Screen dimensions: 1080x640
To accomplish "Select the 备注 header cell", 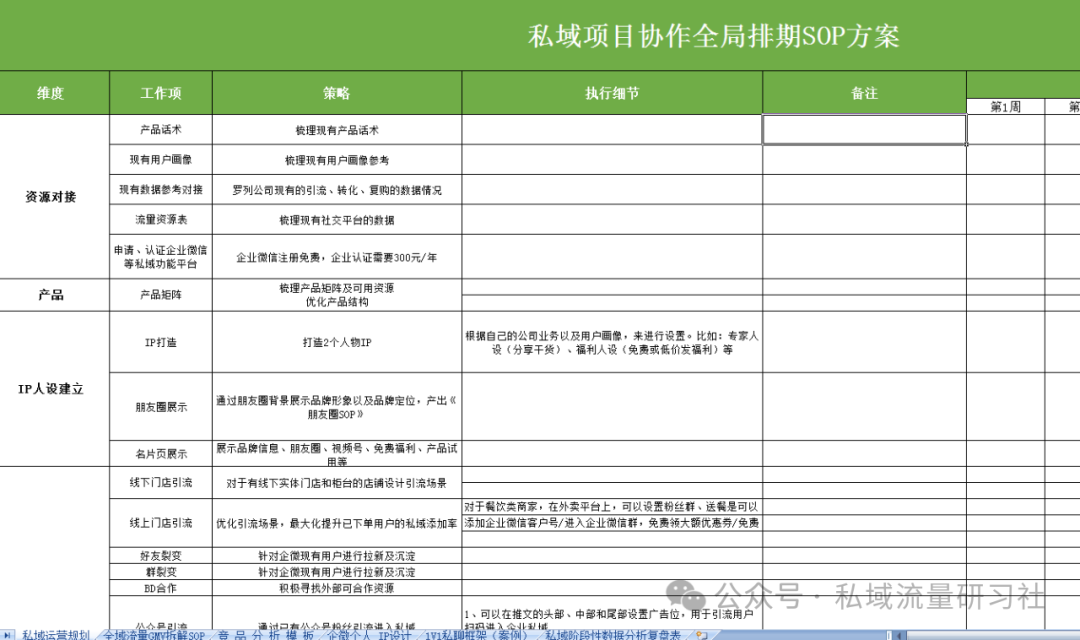I will [x=864, y=93].
